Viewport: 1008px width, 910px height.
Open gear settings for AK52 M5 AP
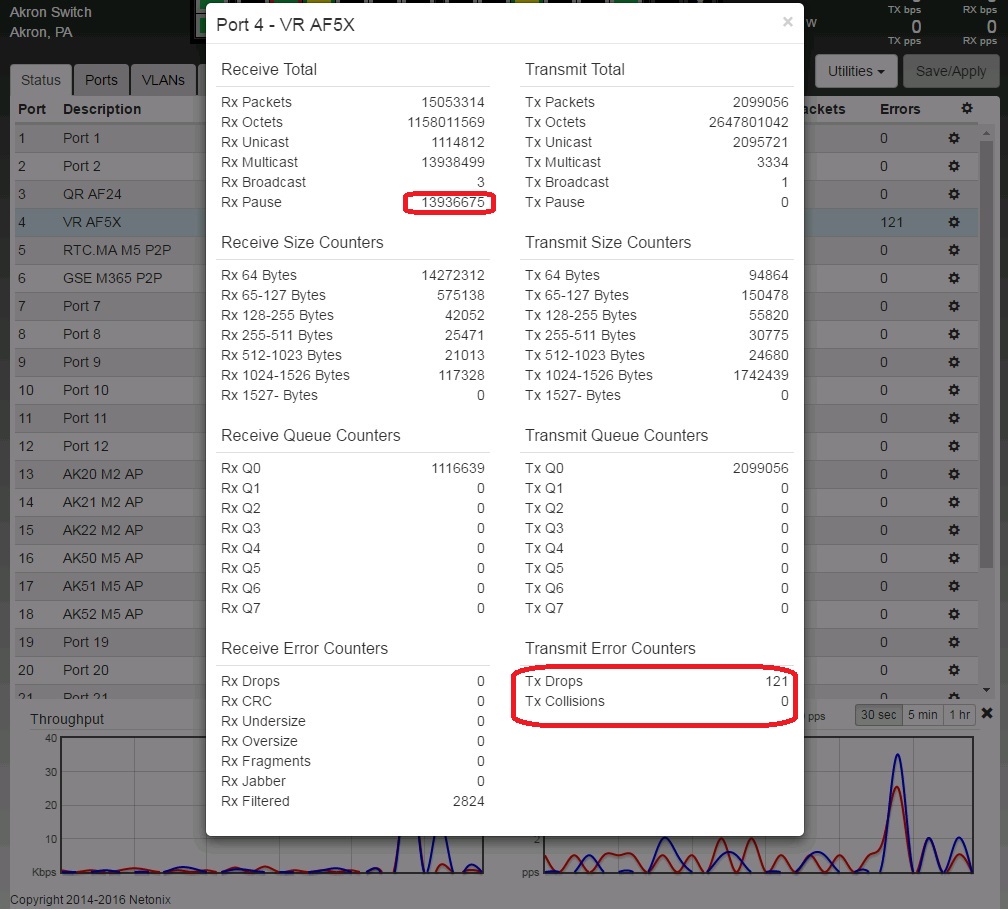[x=954, y=614]
